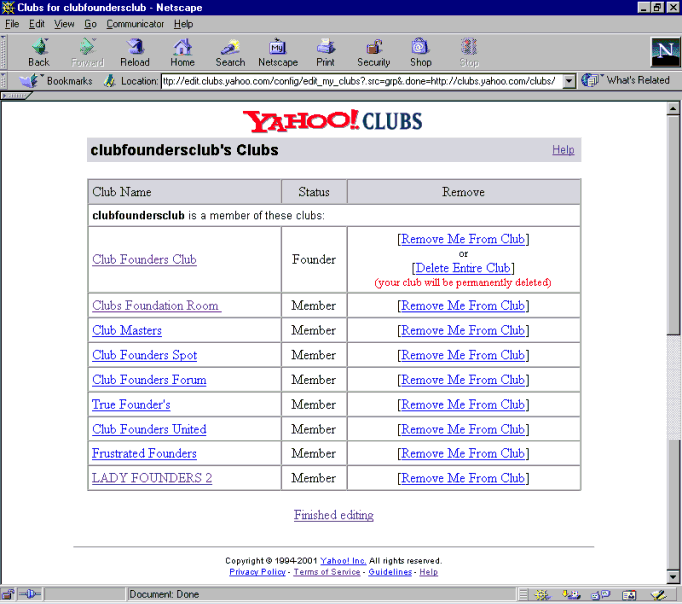
Task: Open the Club Founders Spot link
Action: 144,355
